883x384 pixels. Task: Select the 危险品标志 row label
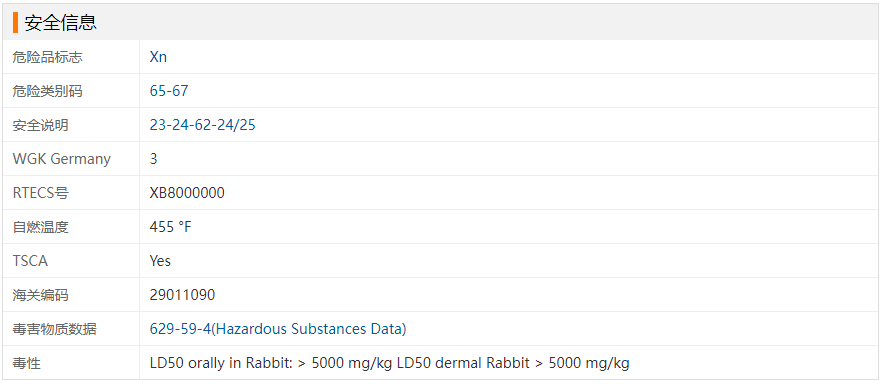(x=47, y=57)
